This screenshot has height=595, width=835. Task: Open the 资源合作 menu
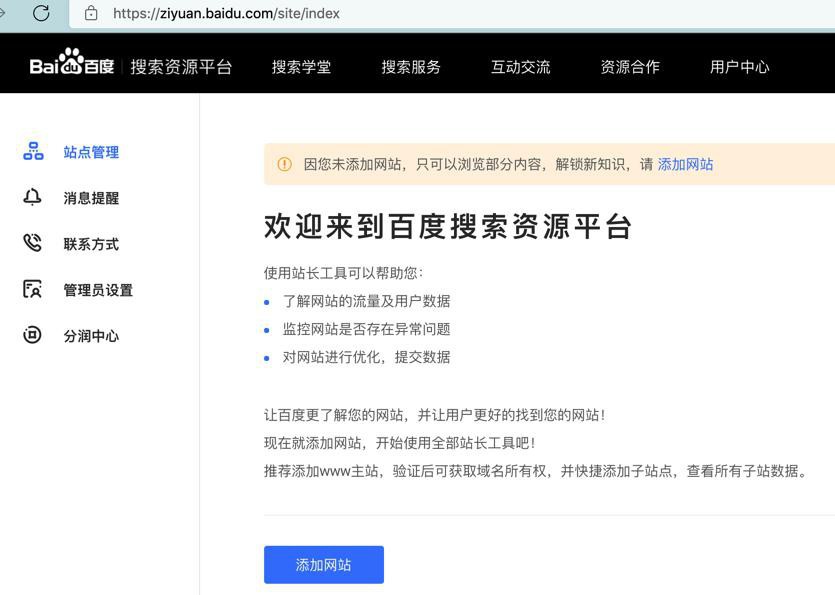pyautogui.click(x=630, y=67)
